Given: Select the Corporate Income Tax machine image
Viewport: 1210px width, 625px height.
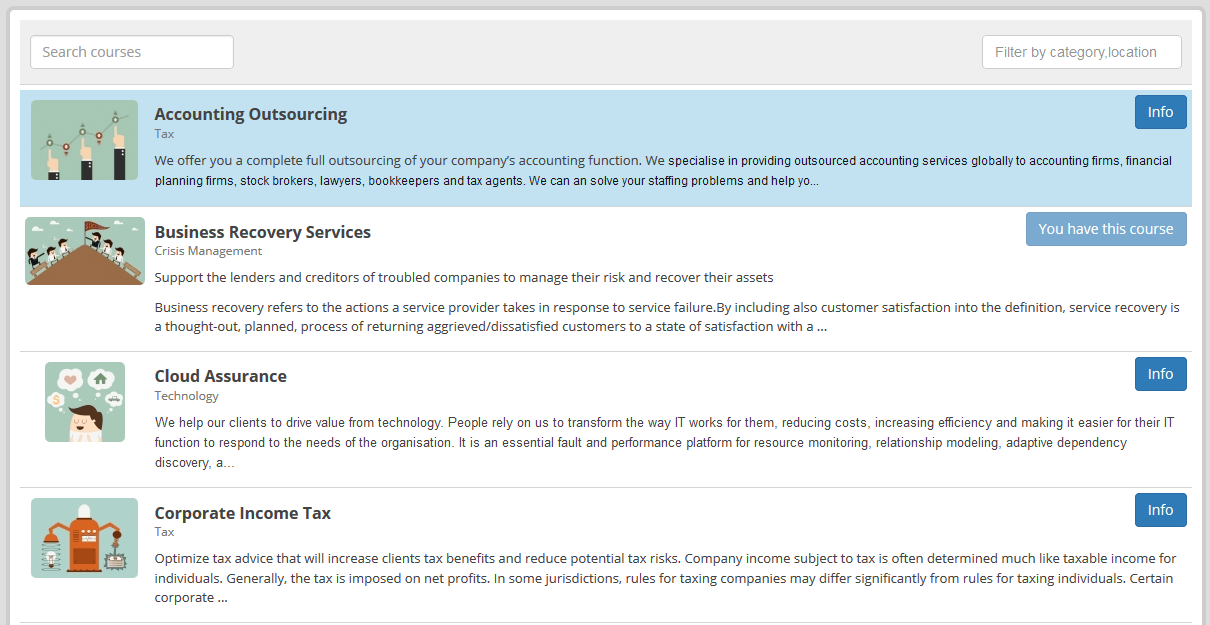Looking at the screenshot, I should [x=84, y=538].
